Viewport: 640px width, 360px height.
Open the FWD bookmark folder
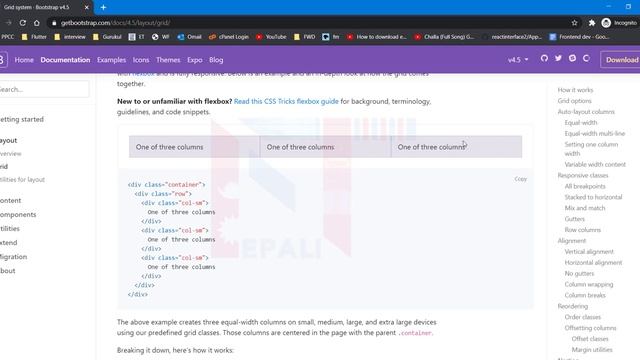coord(304,37)
